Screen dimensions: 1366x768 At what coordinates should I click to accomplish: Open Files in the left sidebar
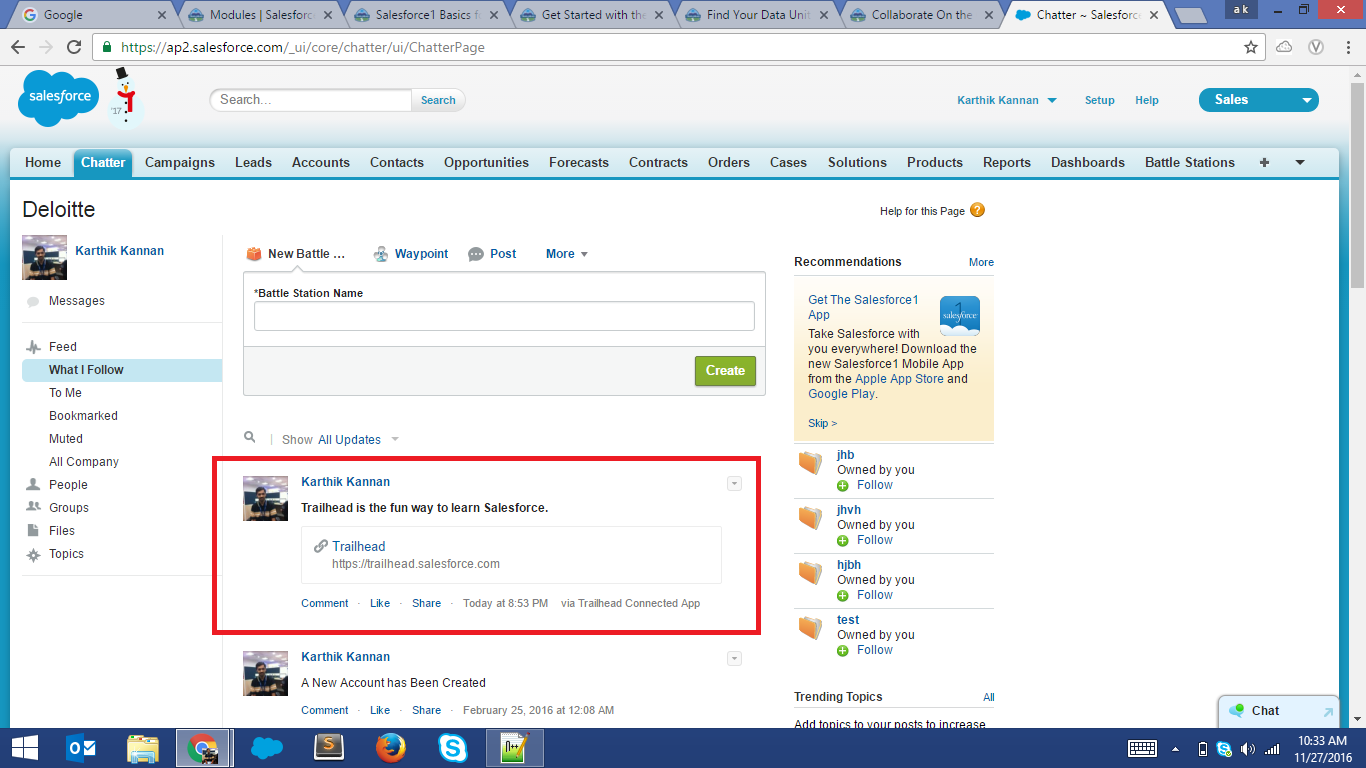(x=62, y=531)
